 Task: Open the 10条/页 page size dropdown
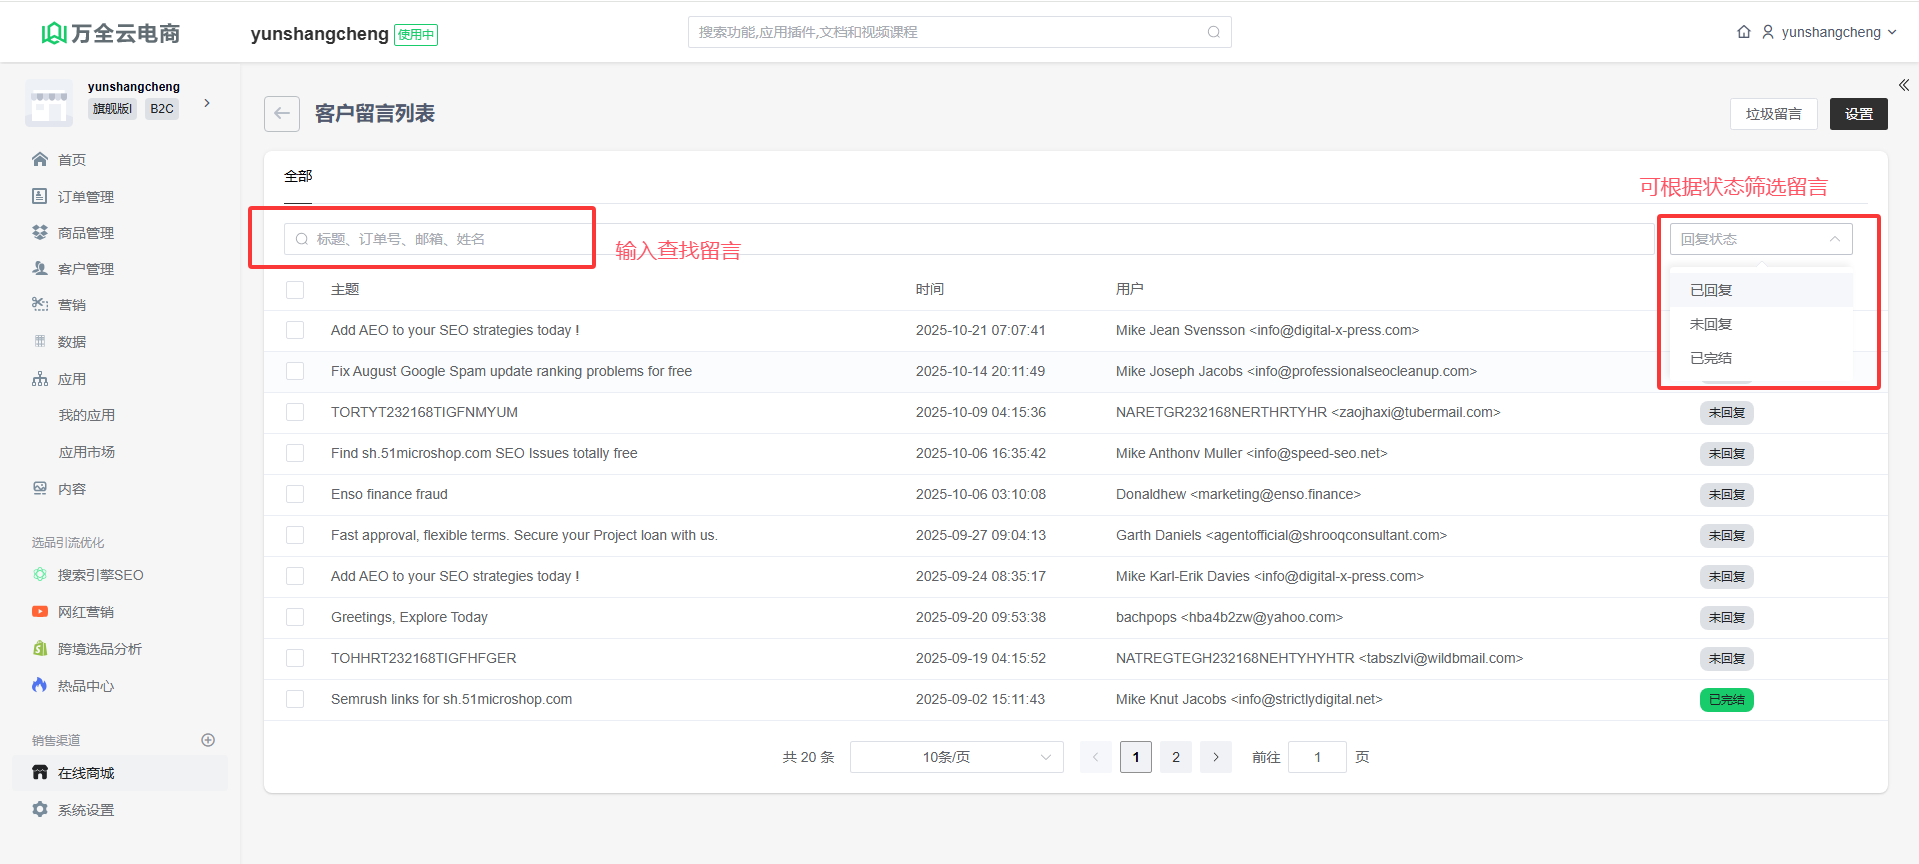(x=956, y=757)
